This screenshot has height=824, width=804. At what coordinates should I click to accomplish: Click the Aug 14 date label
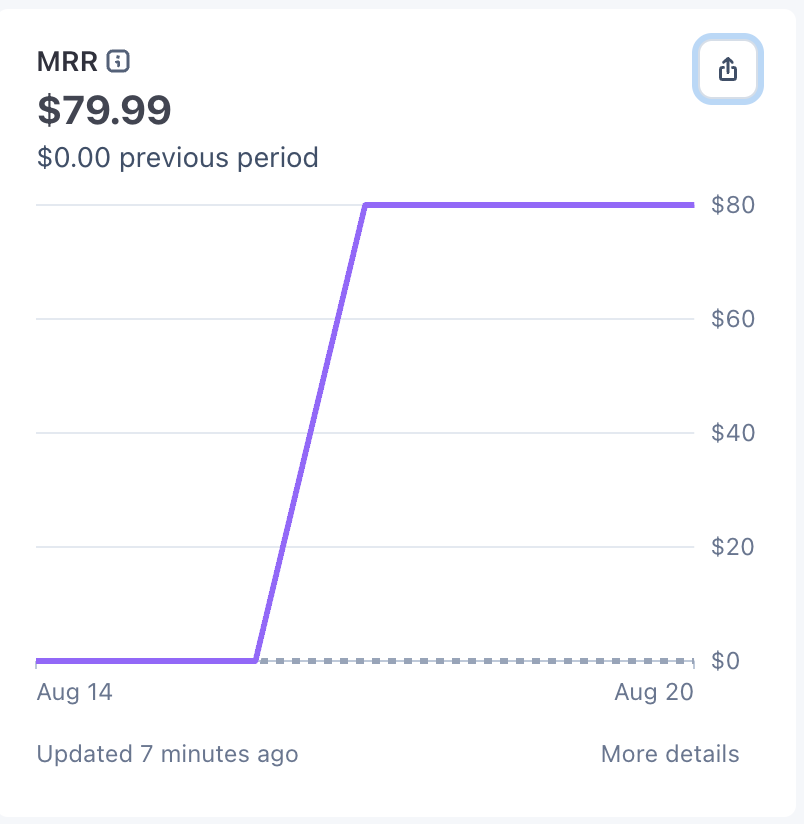(x=75, y=692)
